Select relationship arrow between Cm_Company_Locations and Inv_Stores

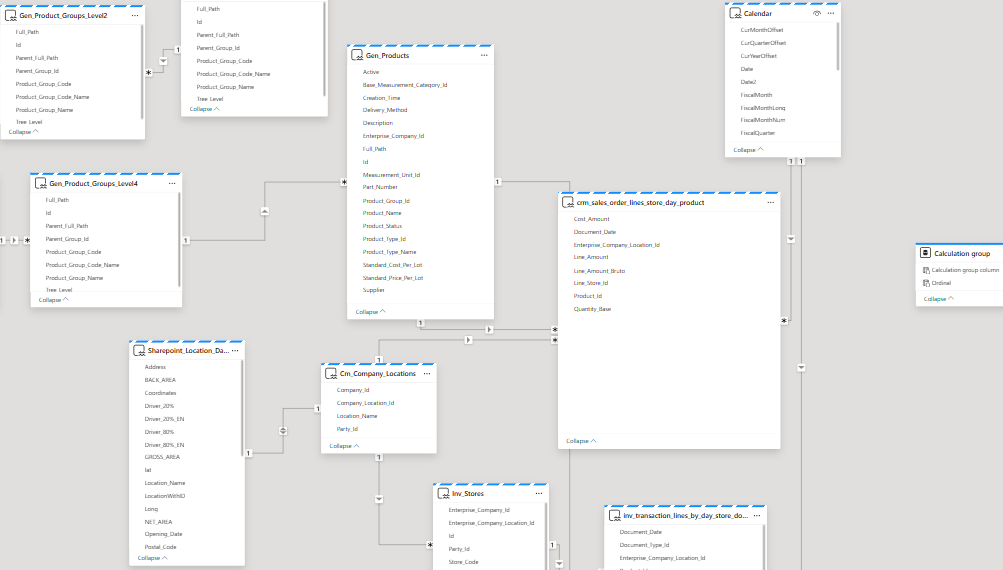point(379,499)
